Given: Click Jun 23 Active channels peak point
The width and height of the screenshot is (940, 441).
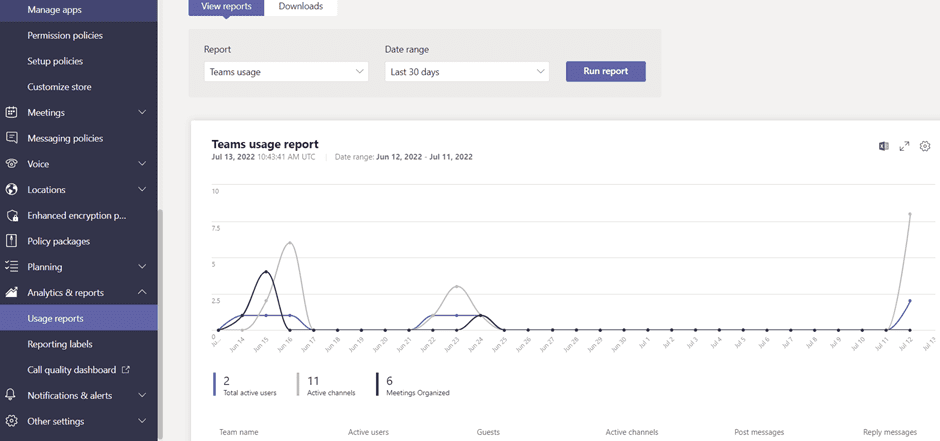Looking at the screenshot, I should click(x=457, y=286).
